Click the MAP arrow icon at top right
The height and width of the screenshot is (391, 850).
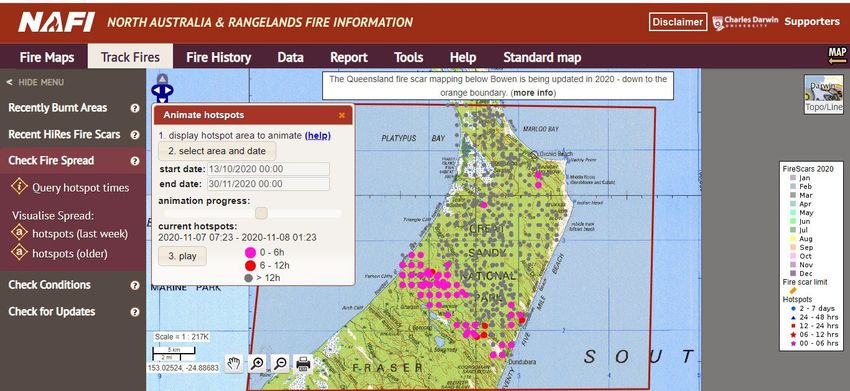837,56
